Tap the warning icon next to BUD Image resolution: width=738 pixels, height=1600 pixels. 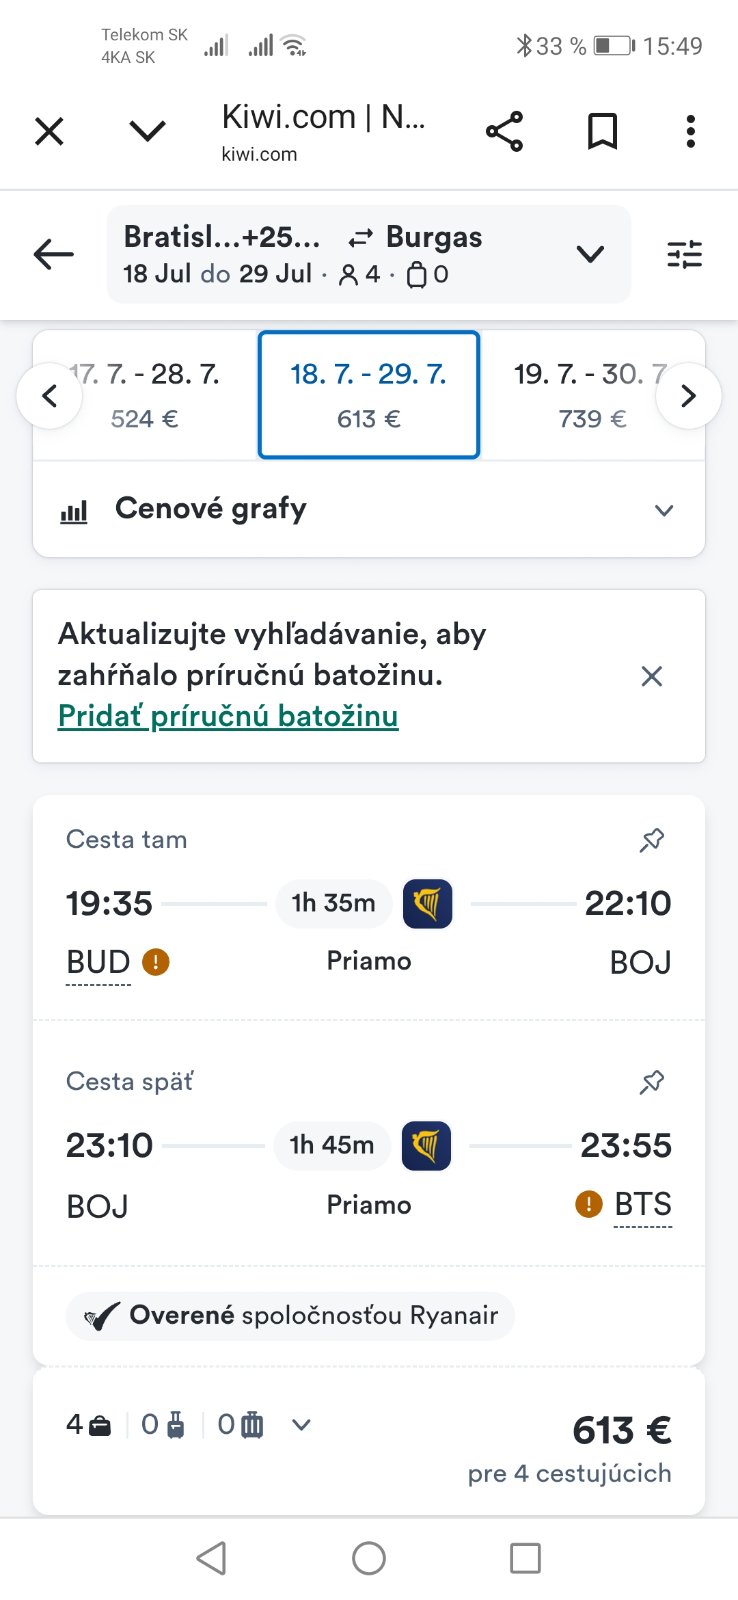(156, 962)
